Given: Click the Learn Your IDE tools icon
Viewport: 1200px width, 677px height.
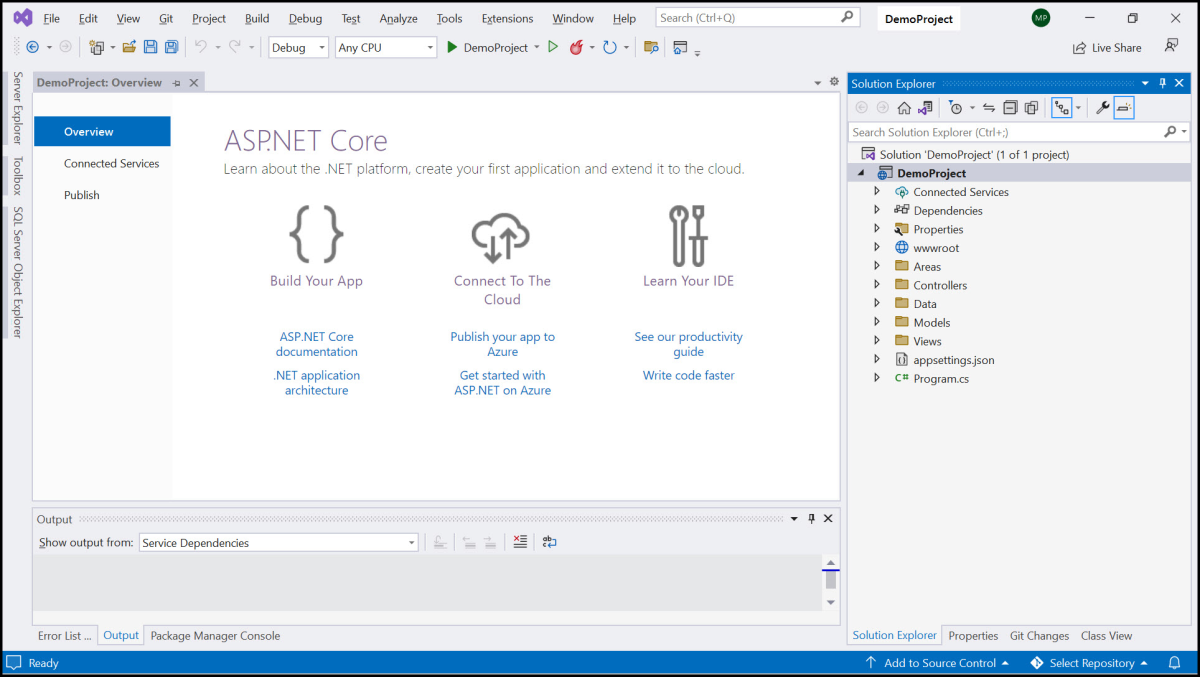Looking at the screenshot, I should (688, 235).
